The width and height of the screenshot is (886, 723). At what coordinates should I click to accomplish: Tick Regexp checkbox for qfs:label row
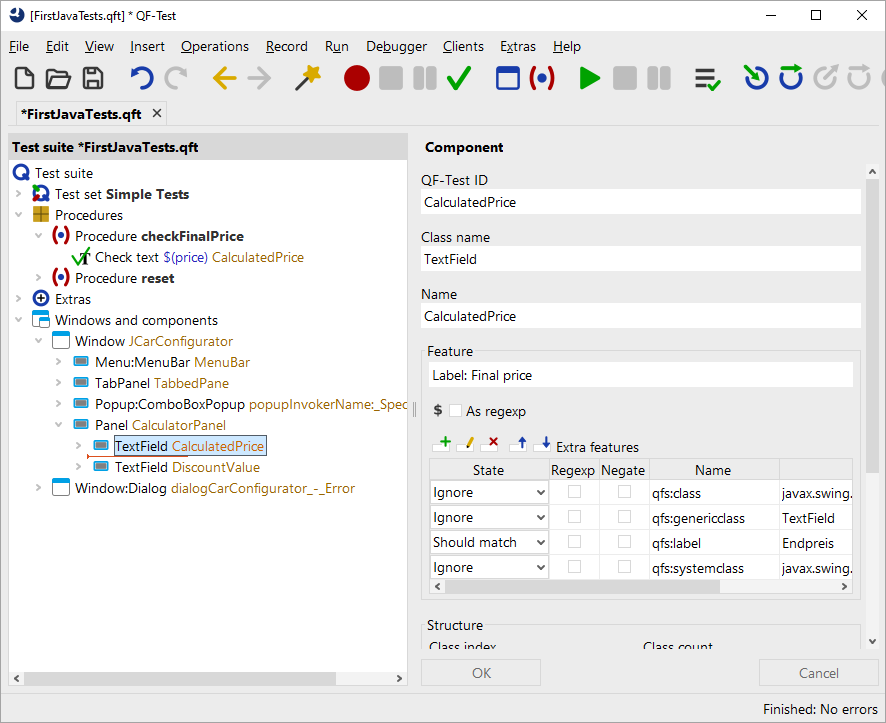pos(575,542)
